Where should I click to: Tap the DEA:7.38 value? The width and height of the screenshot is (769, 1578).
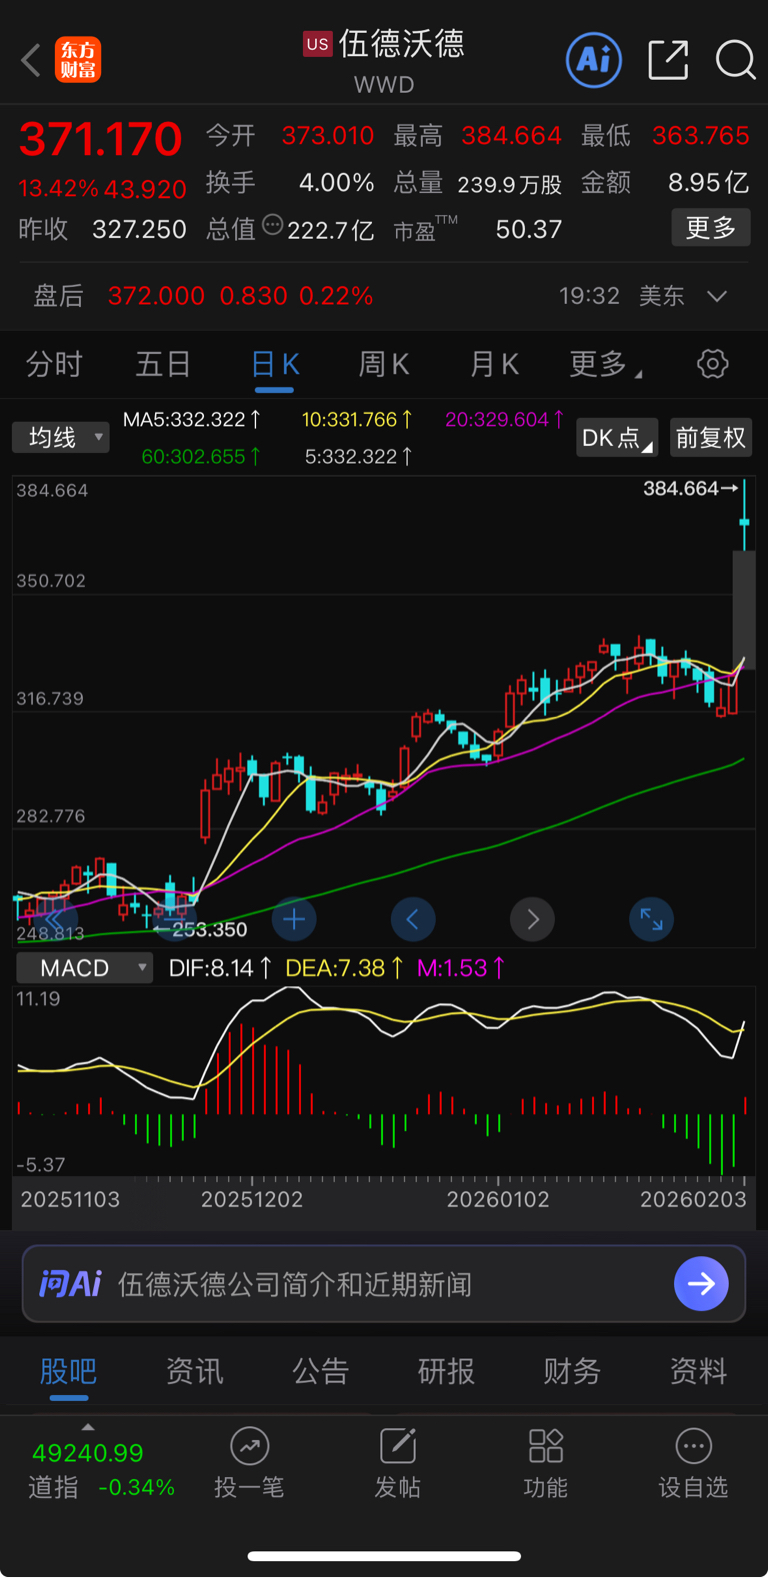tap(345, 968)
